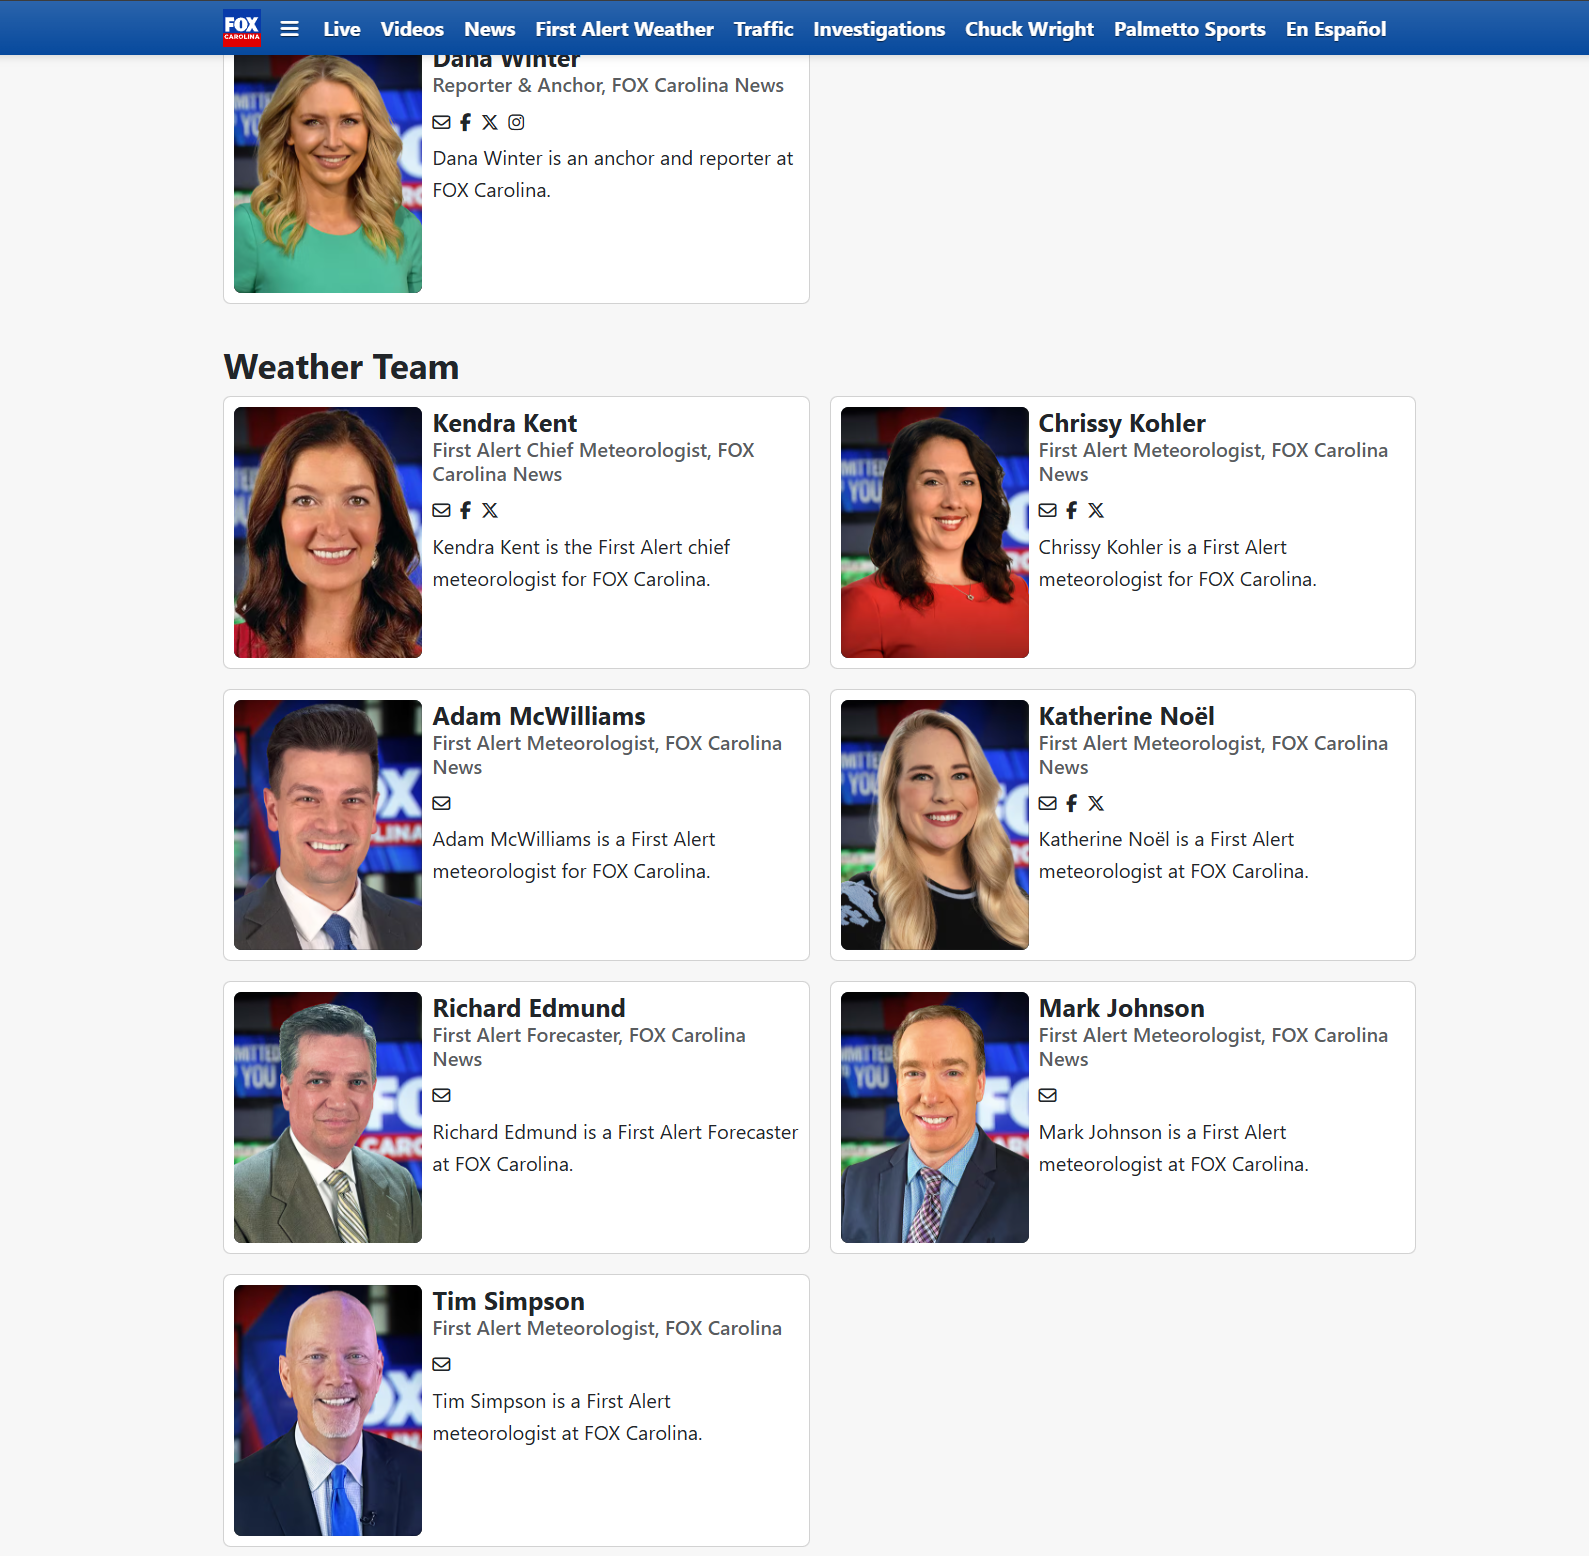
Task: Click 'Reporter & Anchor, FOX Carolina News'
Action: coord(608,85)
